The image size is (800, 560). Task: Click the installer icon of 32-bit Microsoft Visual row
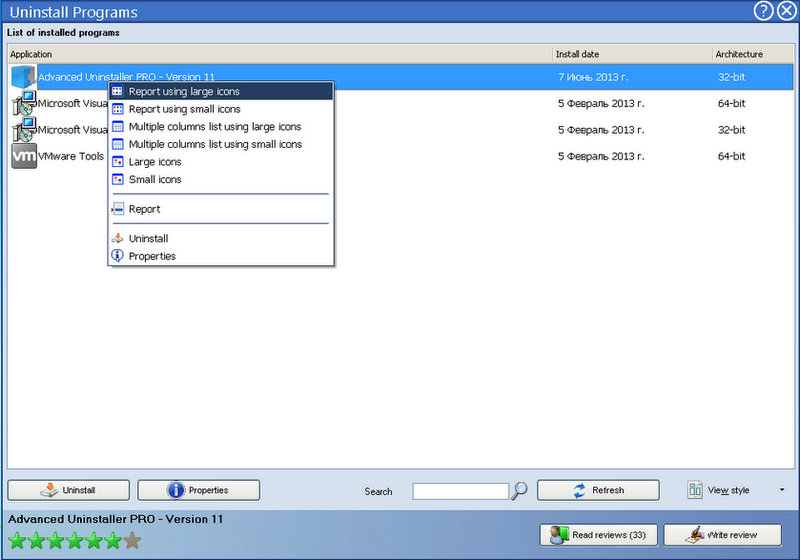pos(24,130)
